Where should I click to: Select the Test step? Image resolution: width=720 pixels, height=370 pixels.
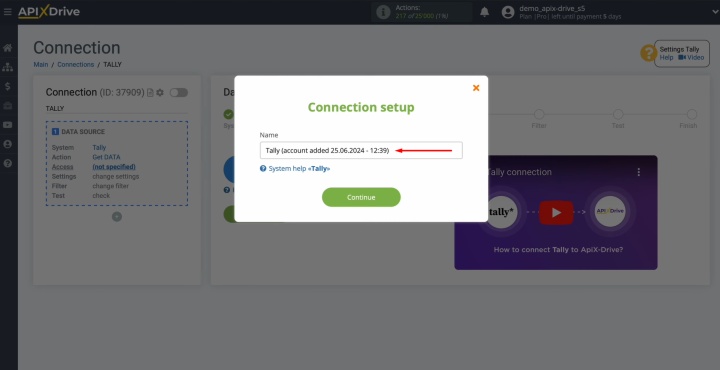[x=618, y=114]
